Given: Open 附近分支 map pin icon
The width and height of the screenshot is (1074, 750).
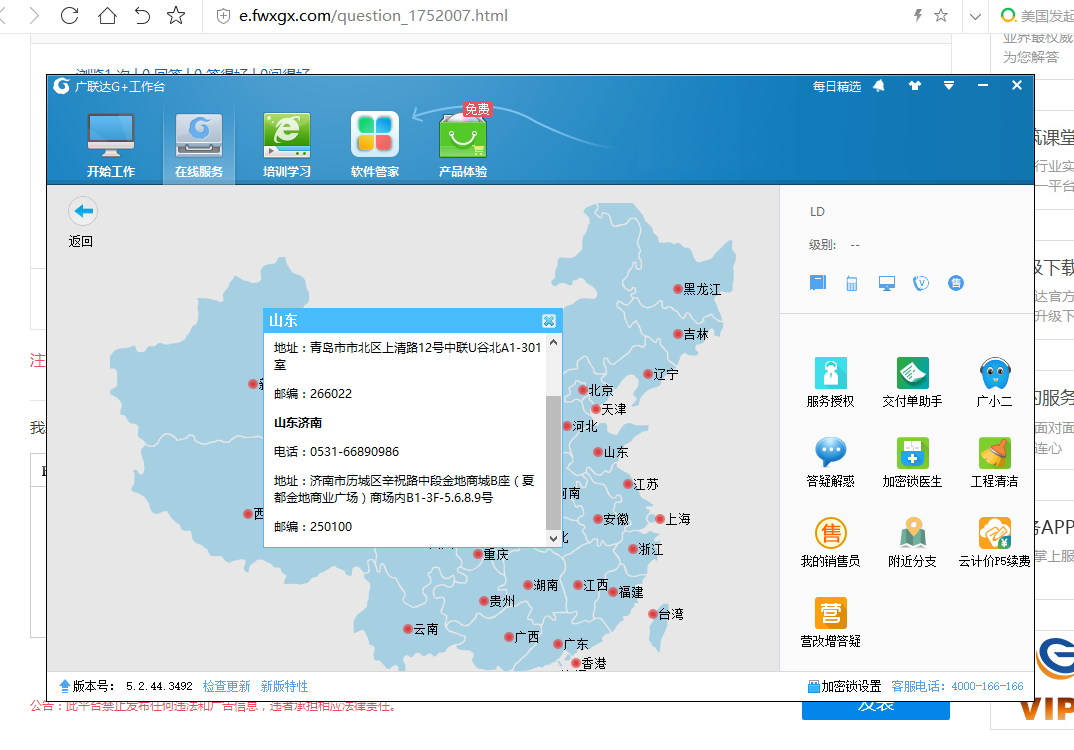Looking at the screenshot, I should [x=912, y=542].
